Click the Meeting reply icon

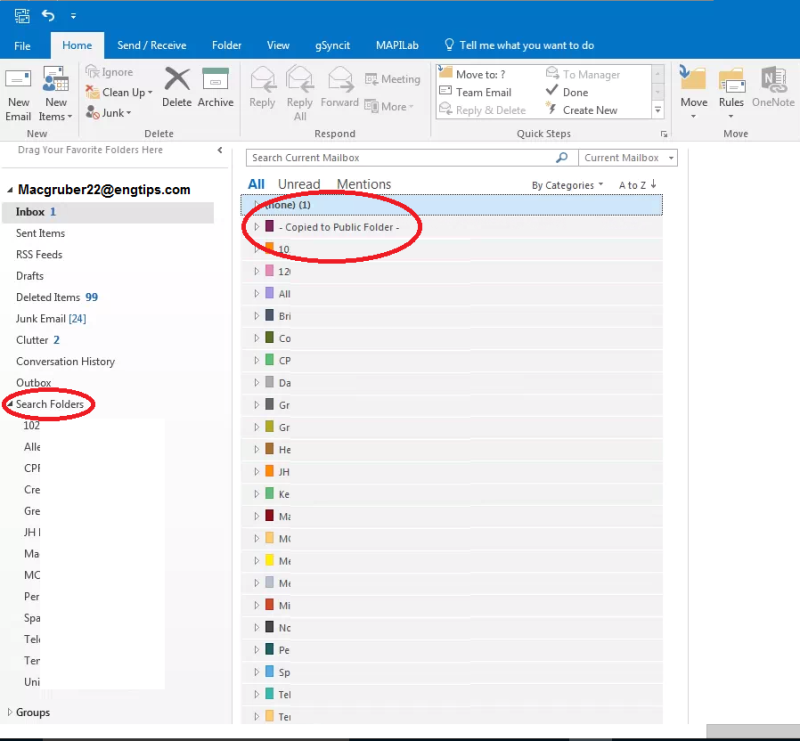point(371,79)
